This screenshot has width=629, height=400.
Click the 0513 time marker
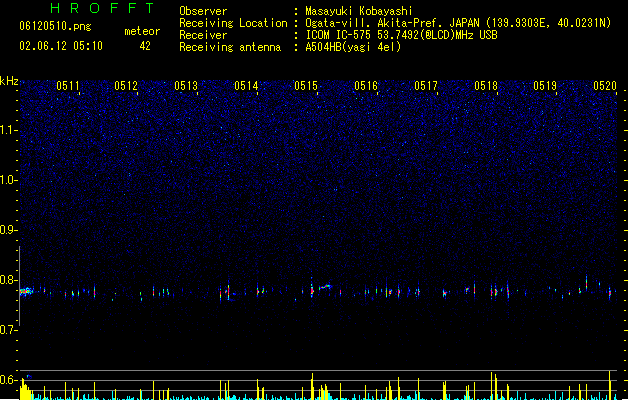coord(186,86)
